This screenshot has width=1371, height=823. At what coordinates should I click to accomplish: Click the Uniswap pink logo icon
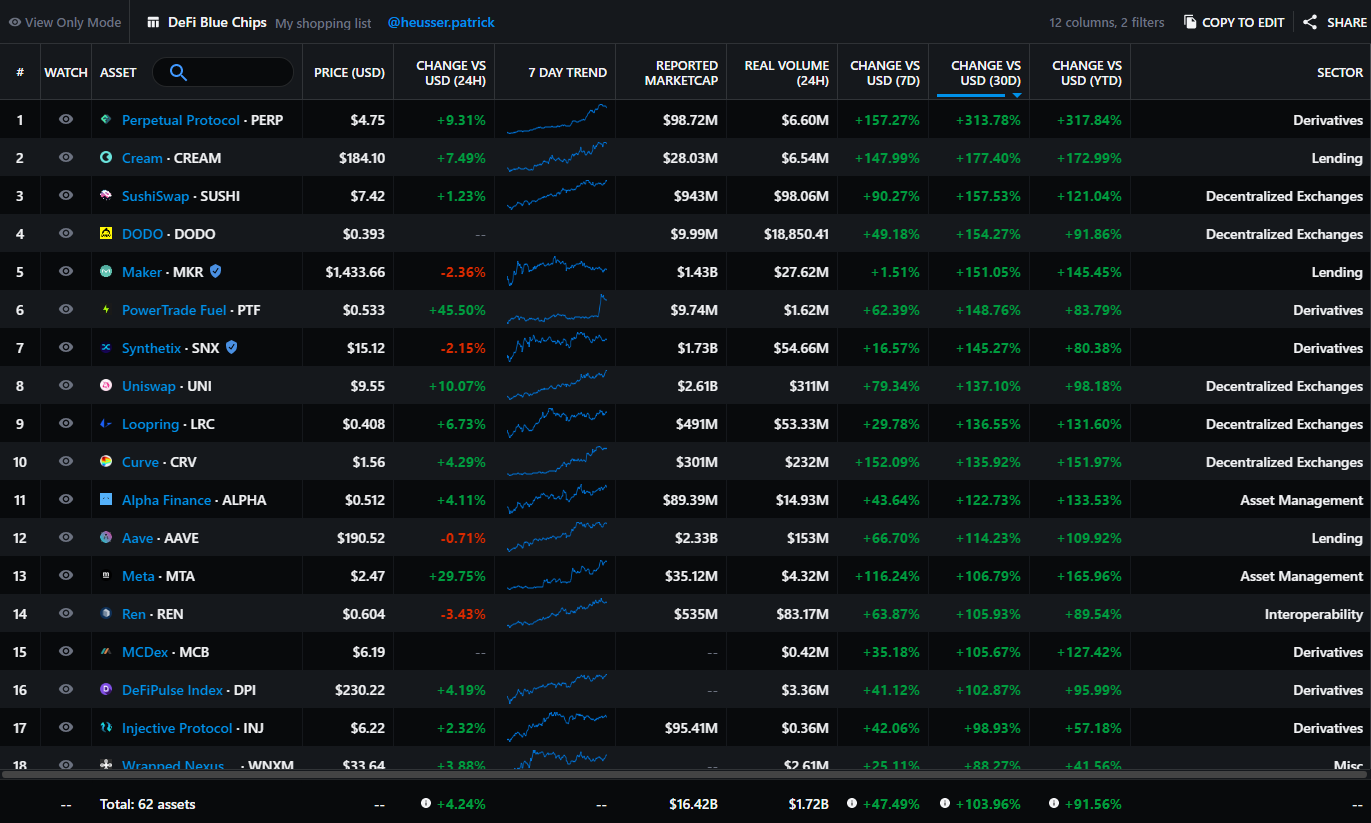(106, 386)
